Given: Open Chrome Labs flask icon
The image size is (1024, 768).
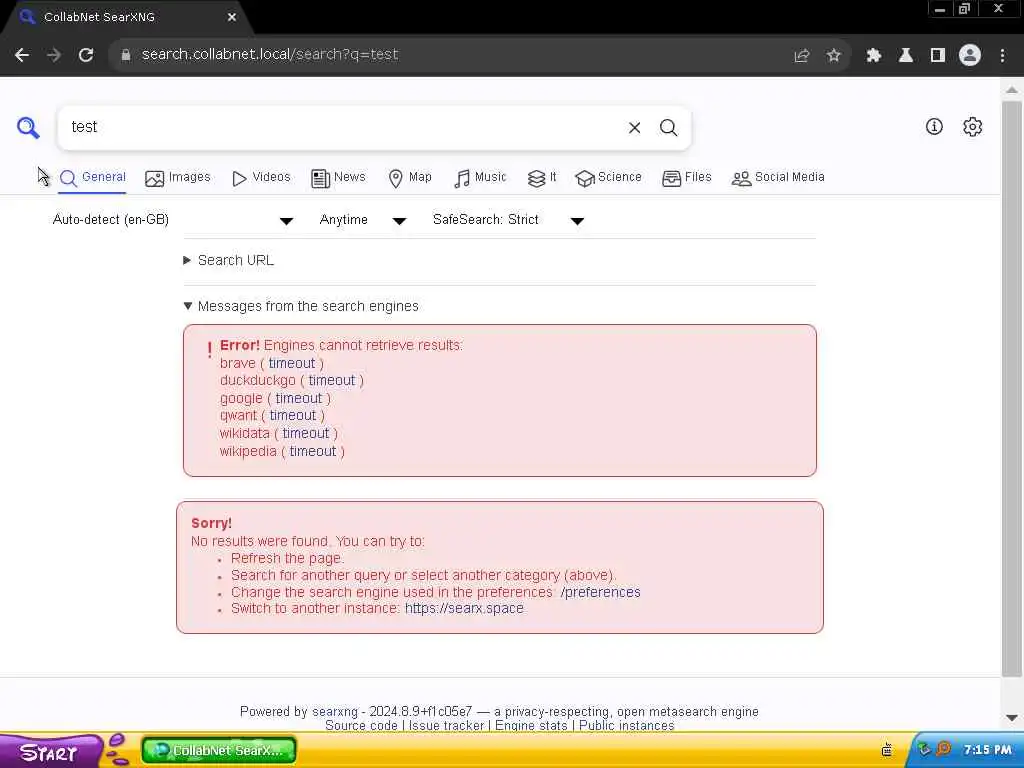Looking at the screenshot, I should pyautogui.click(x=905, y=56).
